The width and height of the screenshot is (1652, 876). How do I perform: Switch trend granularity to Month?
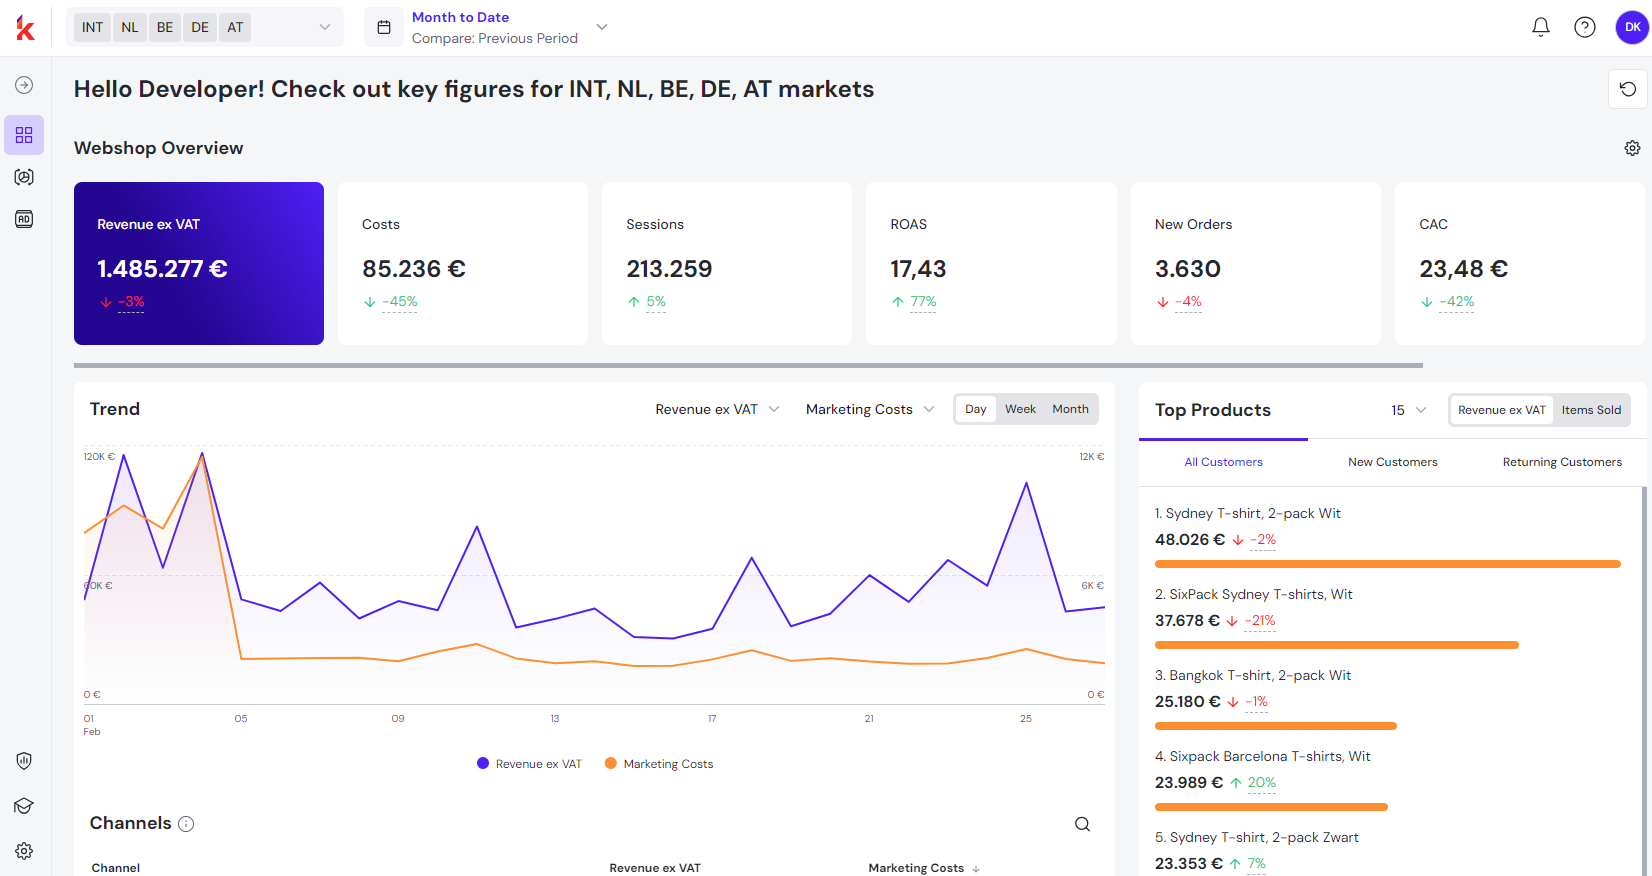(1070, 409)
